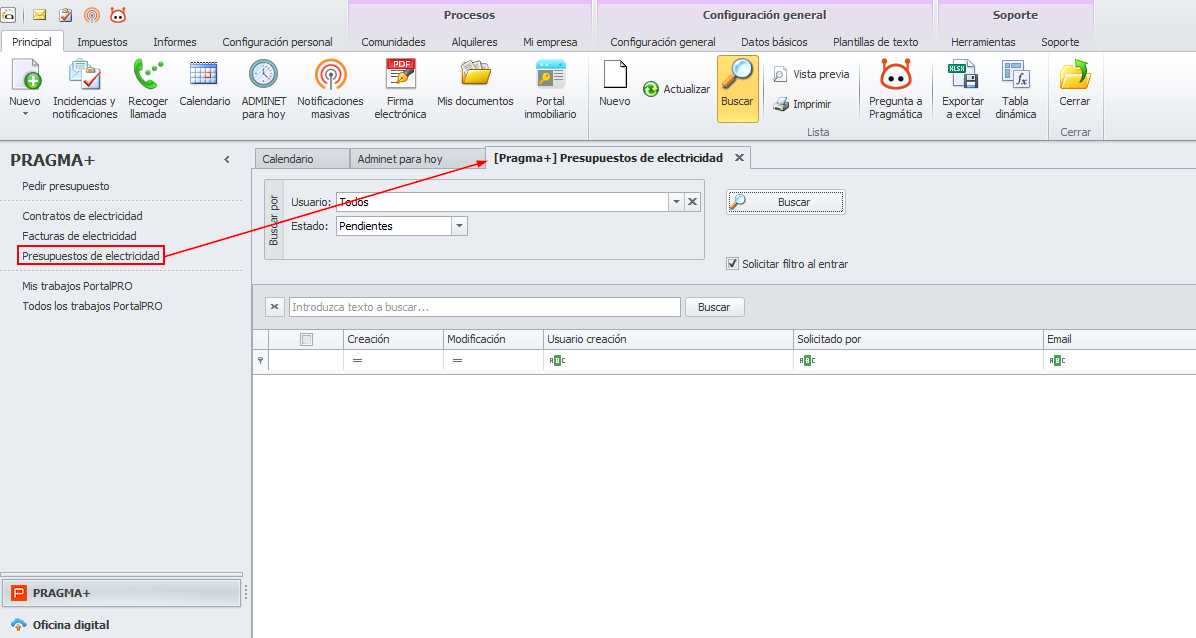Open the Datos básicos ribbon tab

pyautogui.click(x=774, y=42)
